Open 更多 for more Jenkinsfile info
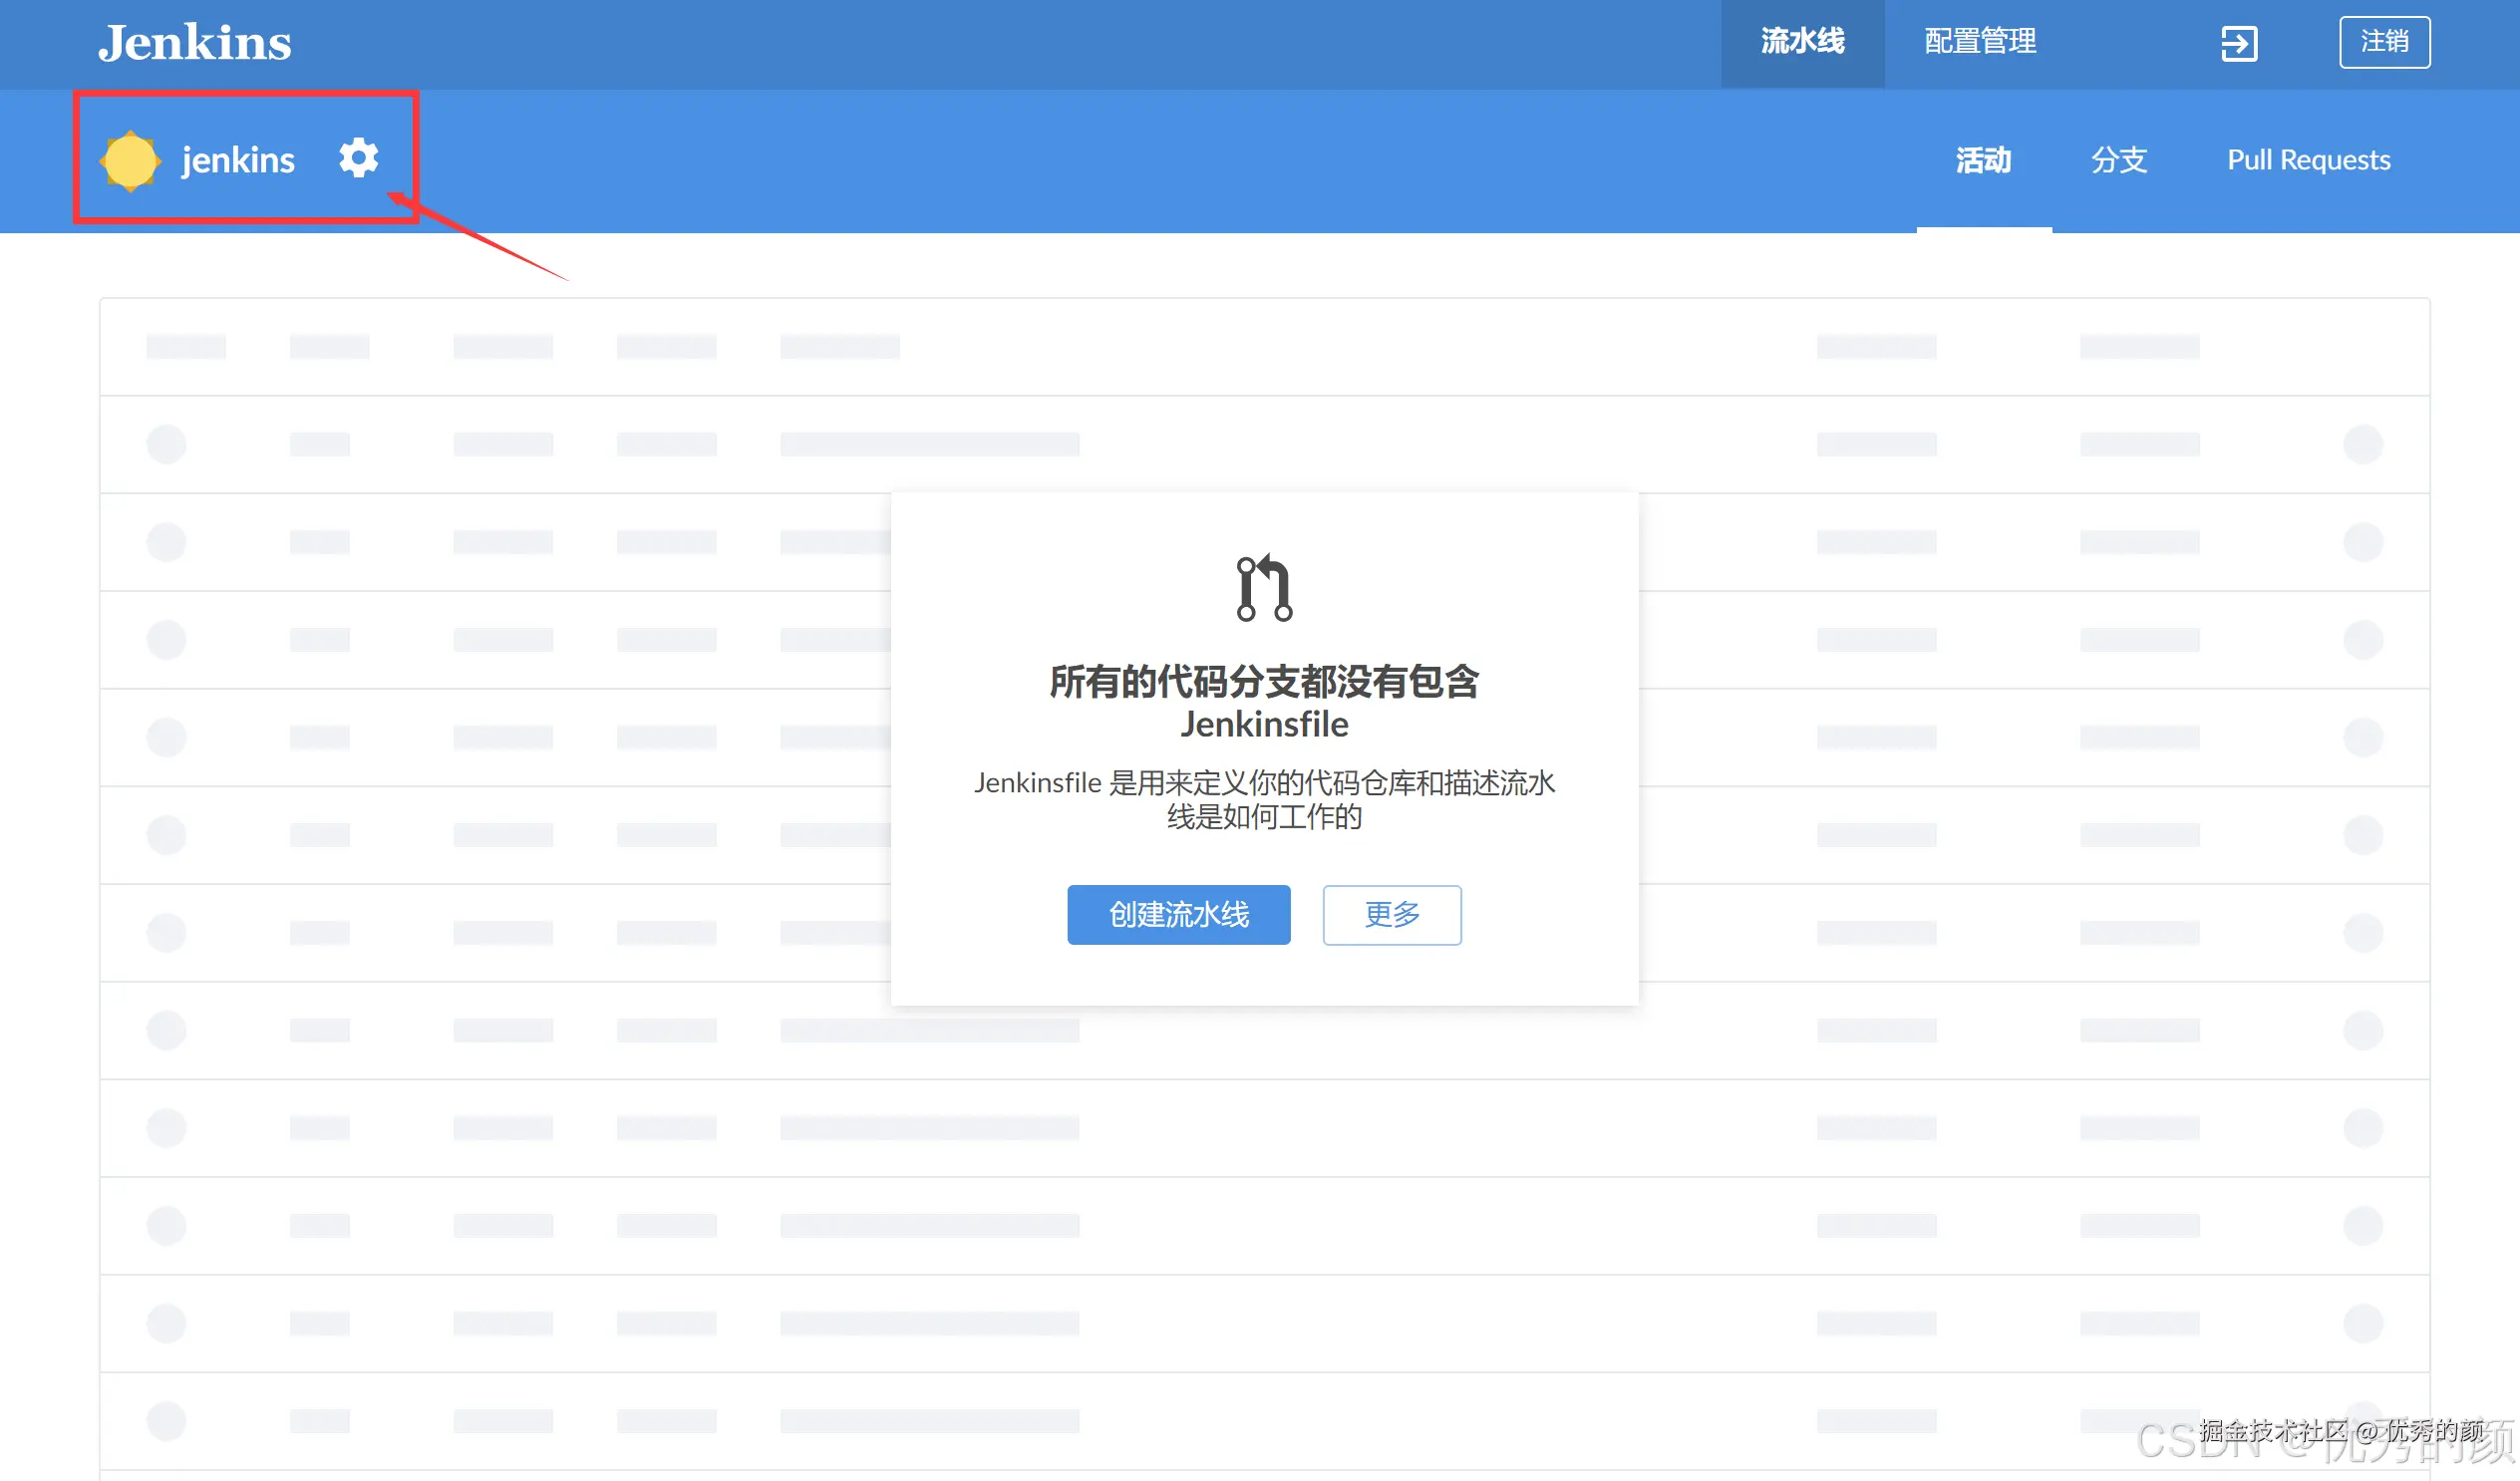 click(1391, 914)
